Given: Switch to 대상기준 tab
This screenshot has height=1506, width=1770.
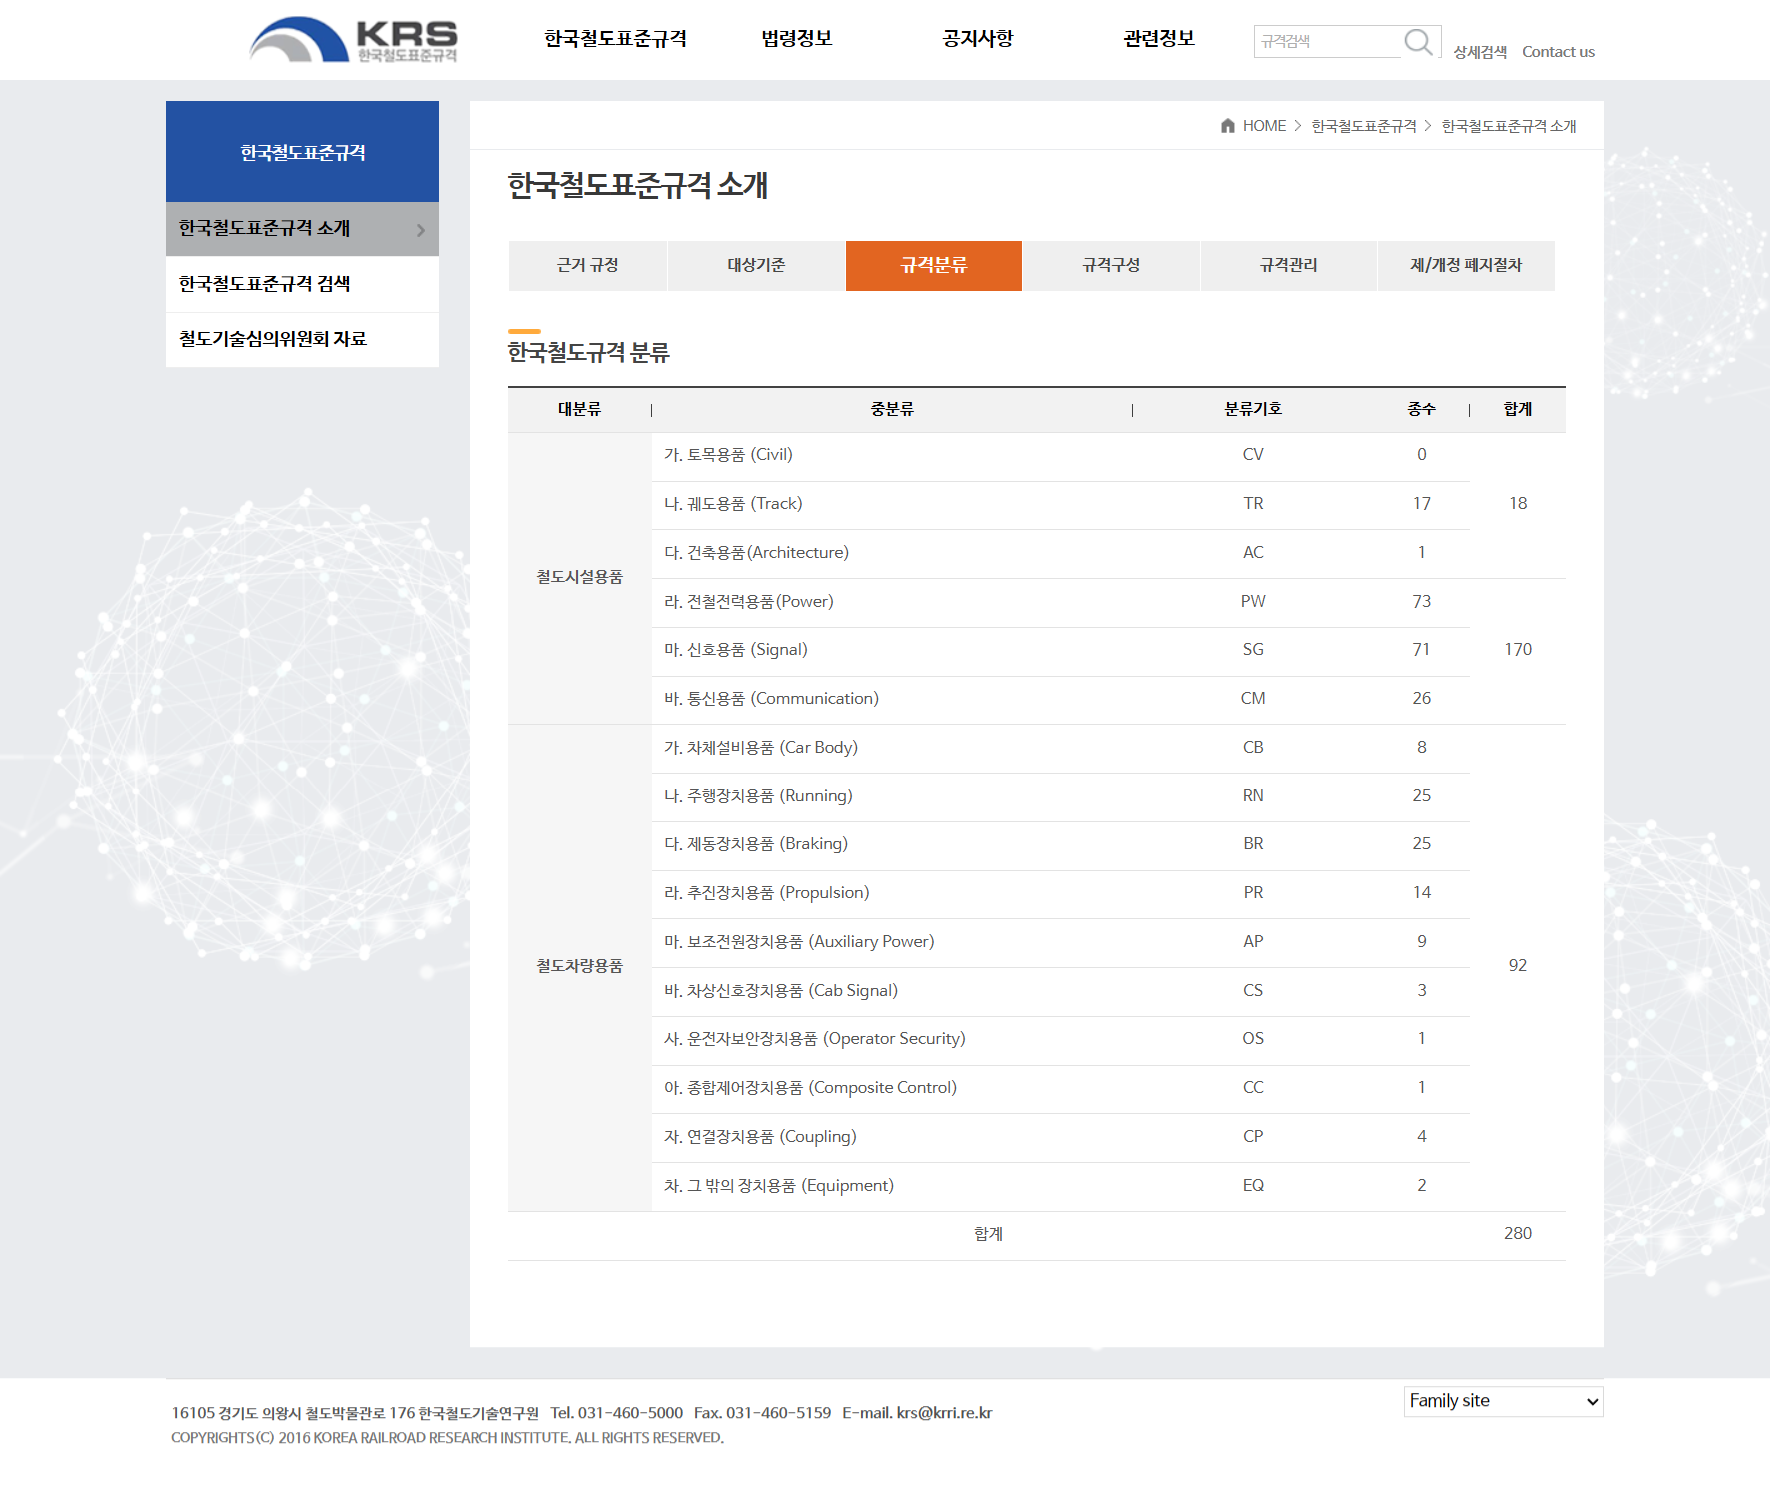Looking at the screenshot, I should (x=756, y=265).
